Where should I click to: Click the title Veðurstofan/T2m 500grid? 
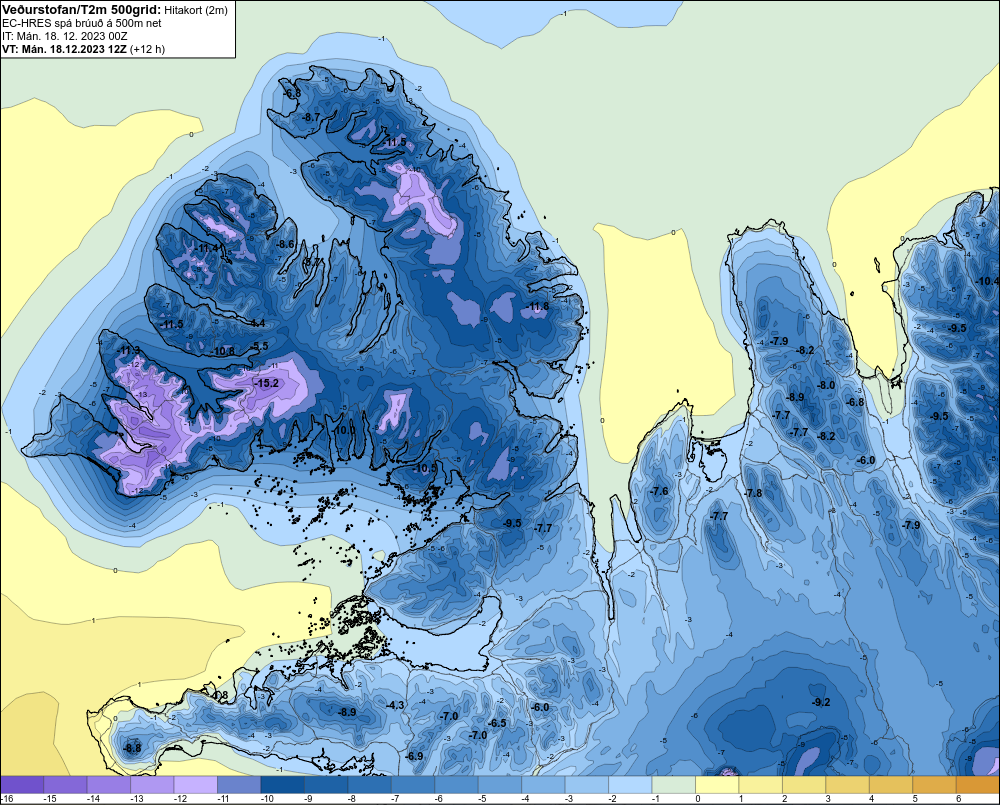82,10
